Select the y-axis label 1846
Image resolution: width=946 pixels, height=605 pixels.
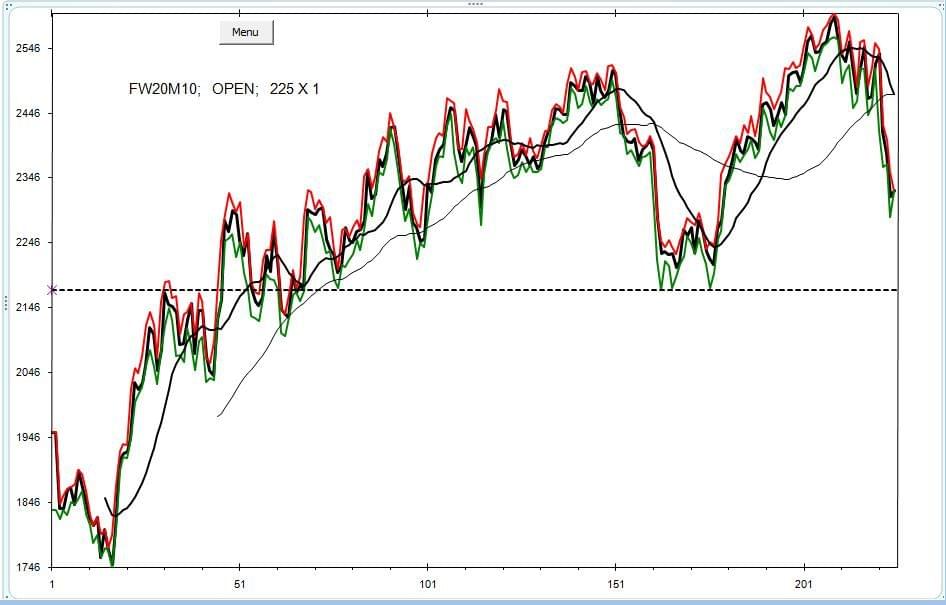pos(27,502)
